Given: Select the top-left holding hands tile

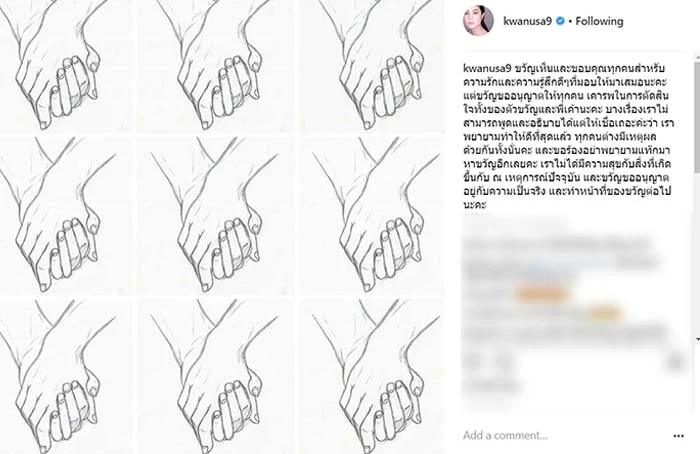Looking at the screenshot, I should 65,65.
